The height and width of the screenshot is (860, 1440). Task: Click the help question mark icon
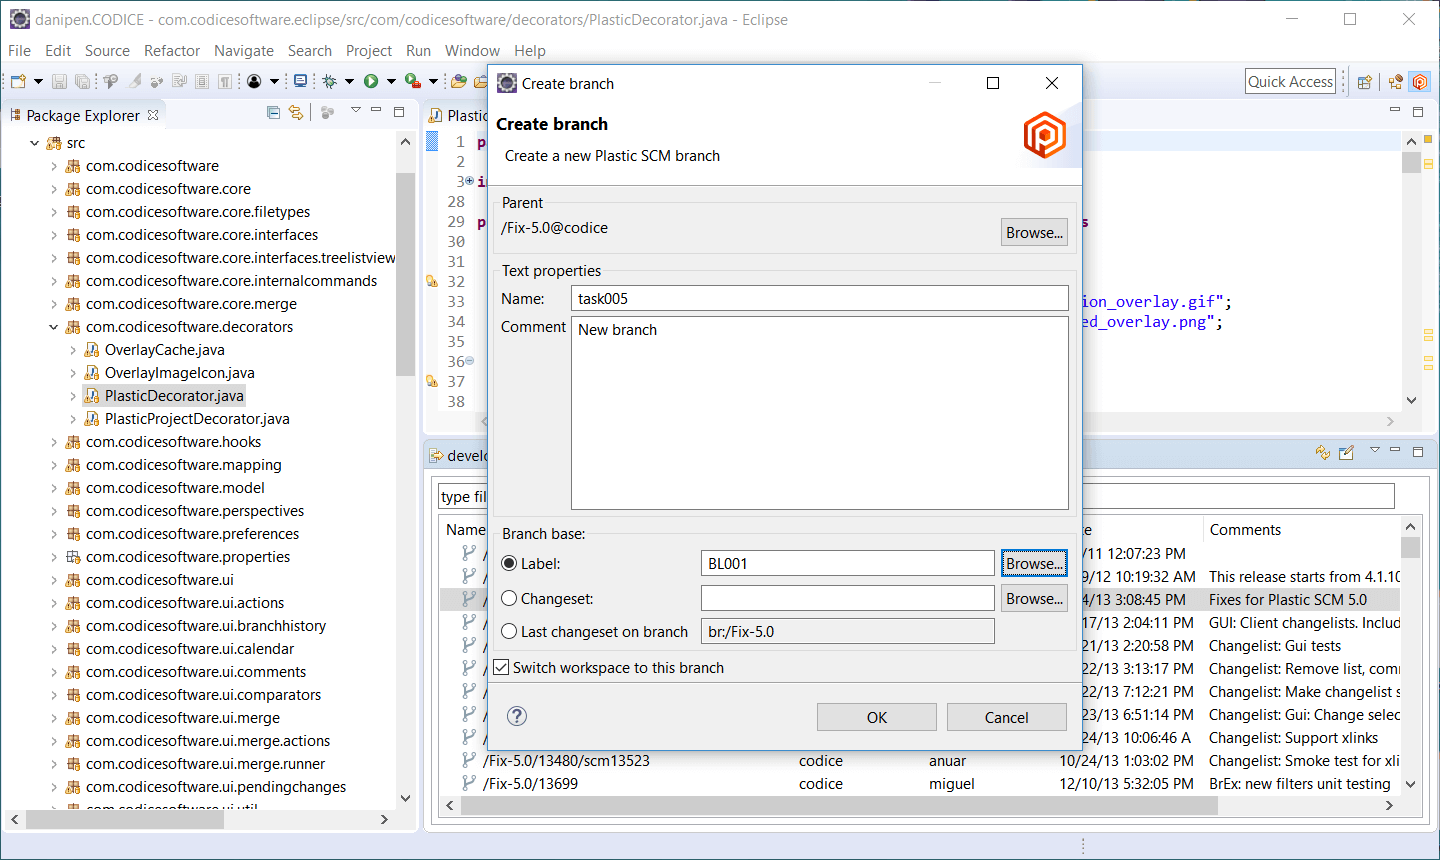517,716
